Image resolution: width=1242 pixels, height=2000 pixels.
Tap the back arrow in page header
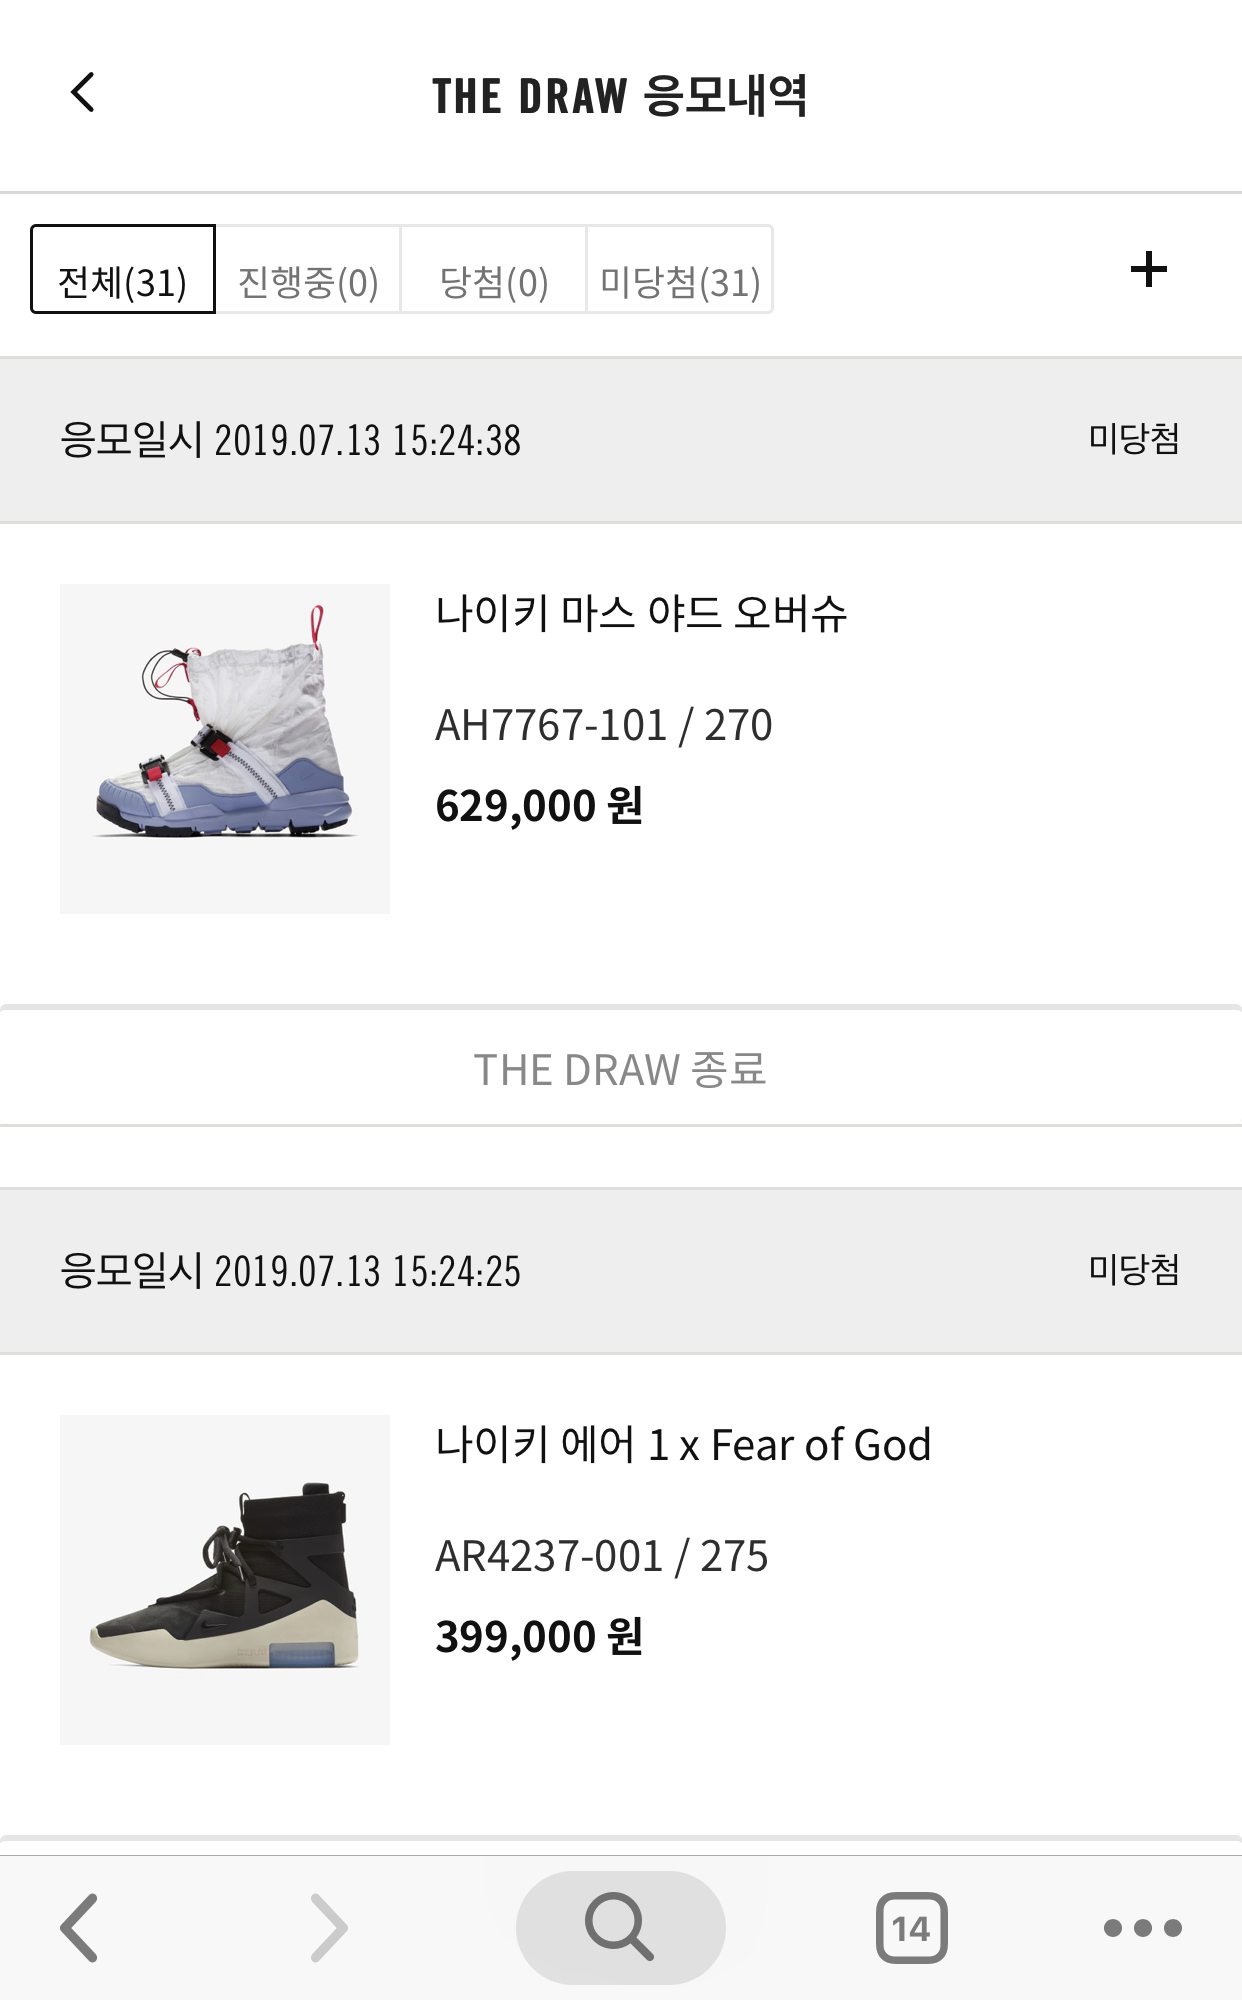tap(83, 93)
